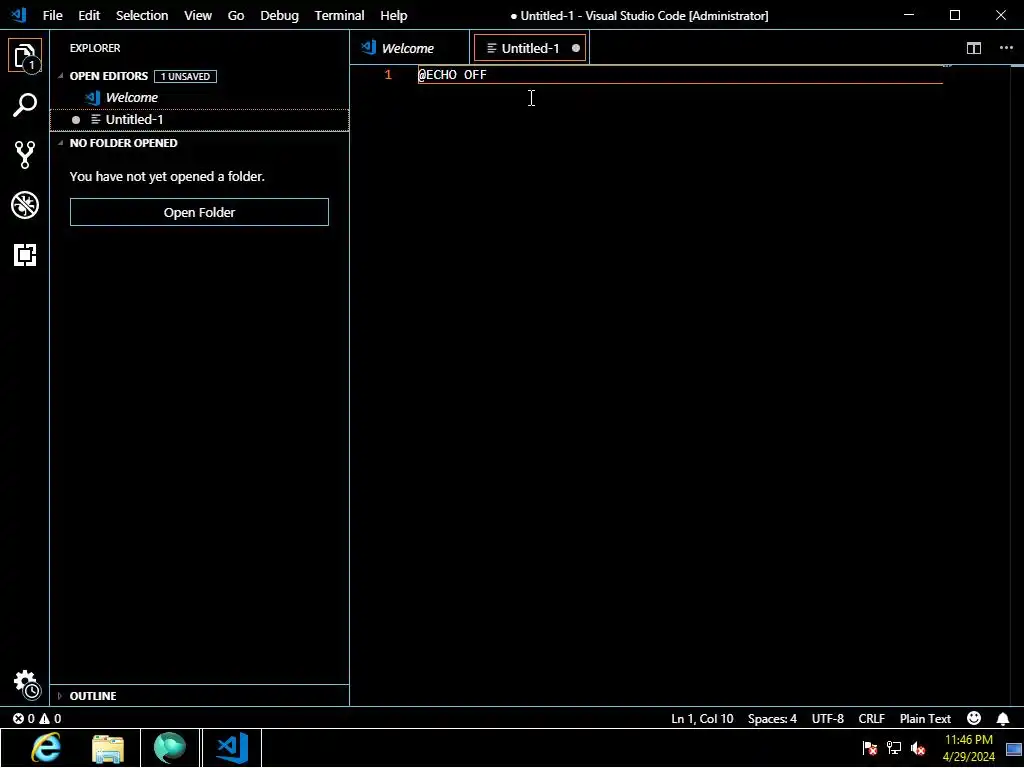
Task: Click the warnings count icon in status bar
Action: pos(44,718)
